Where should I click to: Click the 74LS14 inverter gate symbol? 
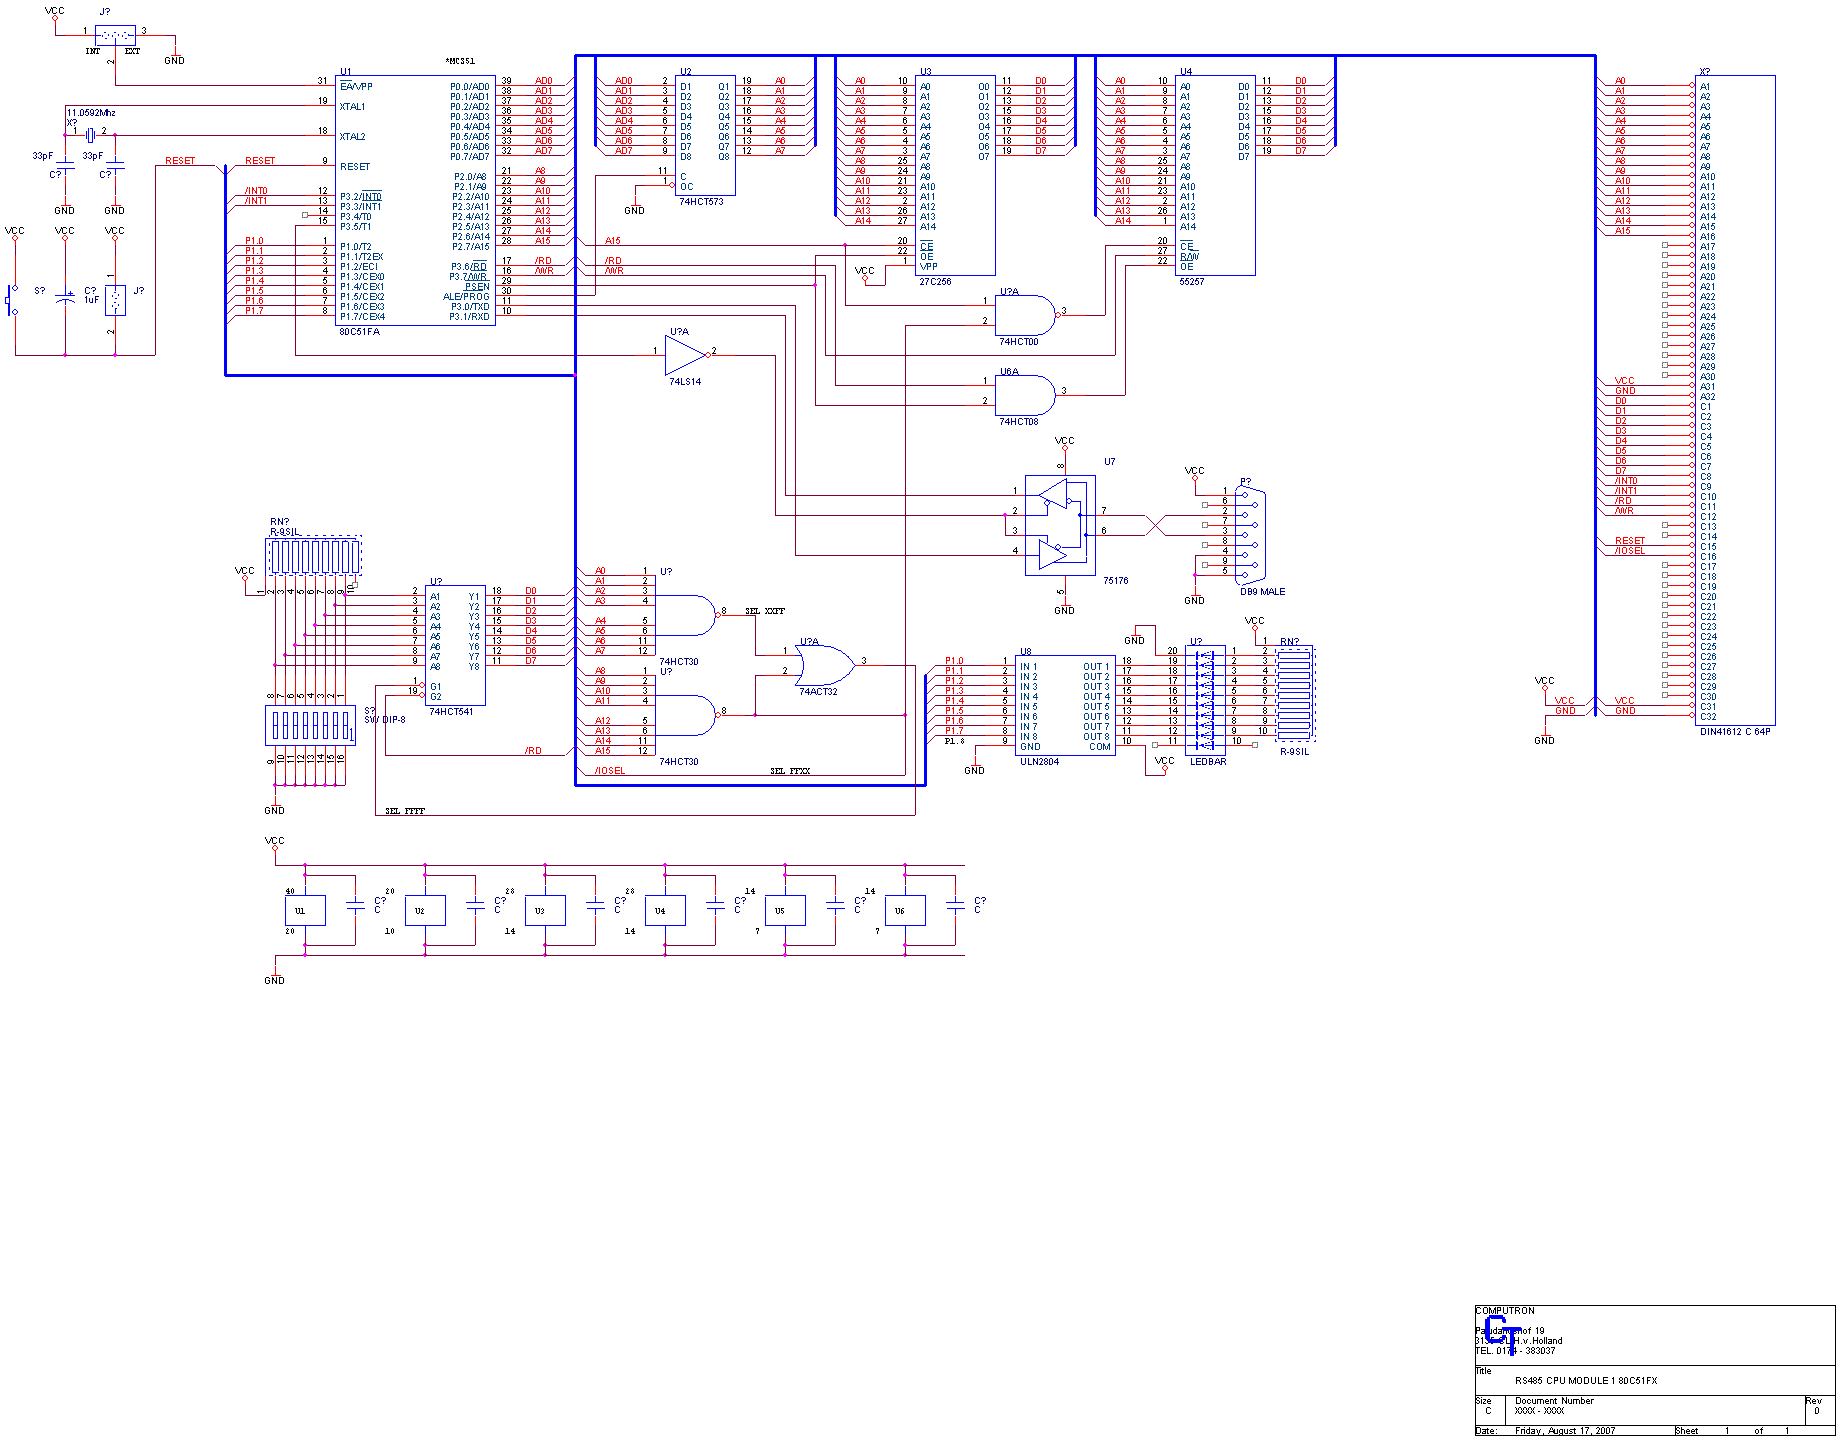pos(685,350)
